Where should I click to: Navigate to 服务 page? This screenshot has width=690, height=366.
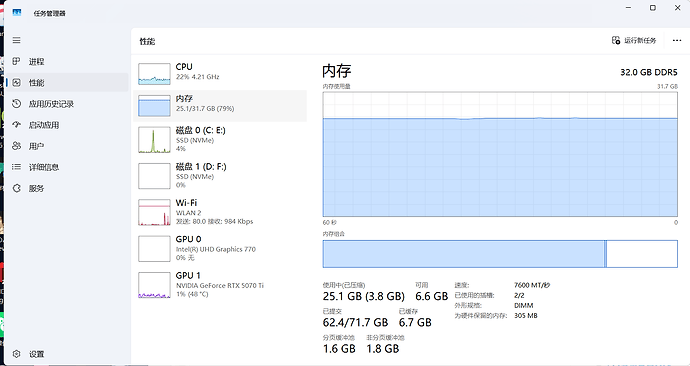tap(67, 188)
